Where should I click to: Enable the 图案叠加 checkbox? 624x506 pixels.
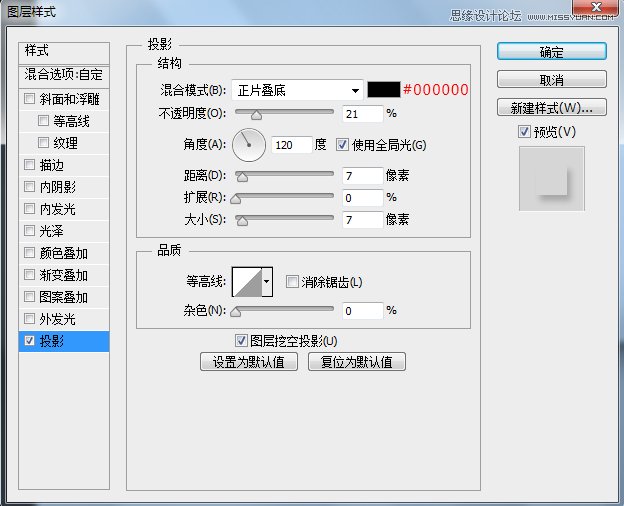coord(29,297)
